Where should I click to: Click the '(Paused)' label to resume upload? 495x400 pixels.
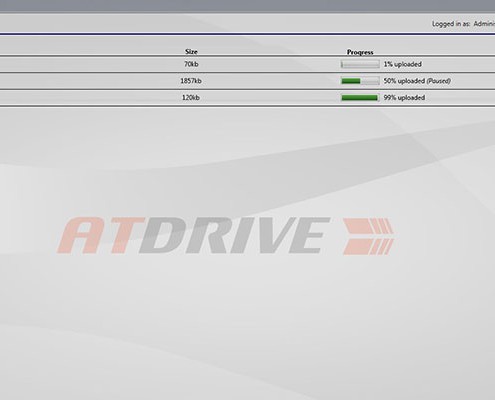(439, 81)
